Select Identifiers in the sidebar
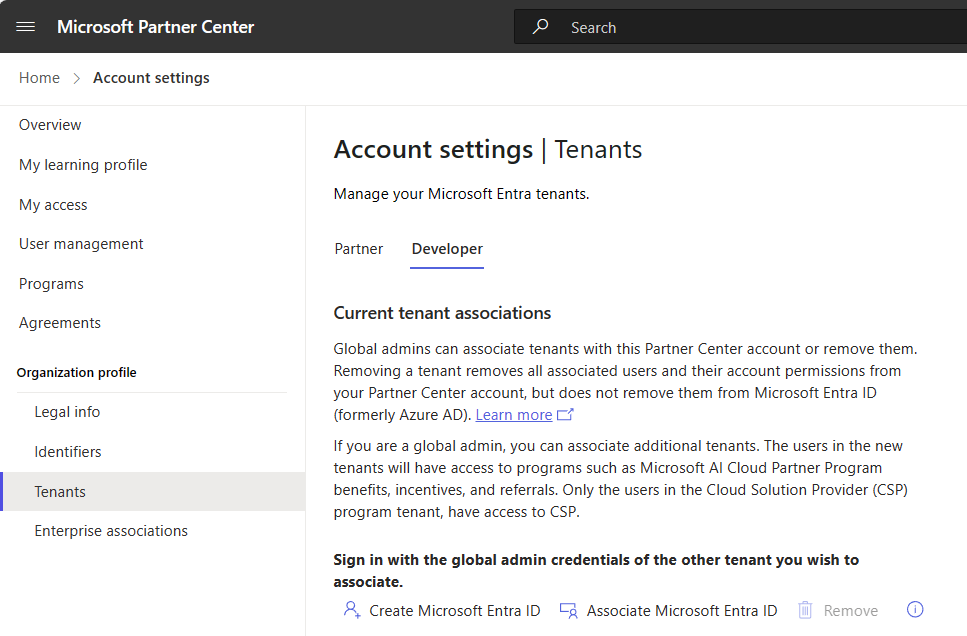The image size is (967, 636). click(x=67, y=451)
